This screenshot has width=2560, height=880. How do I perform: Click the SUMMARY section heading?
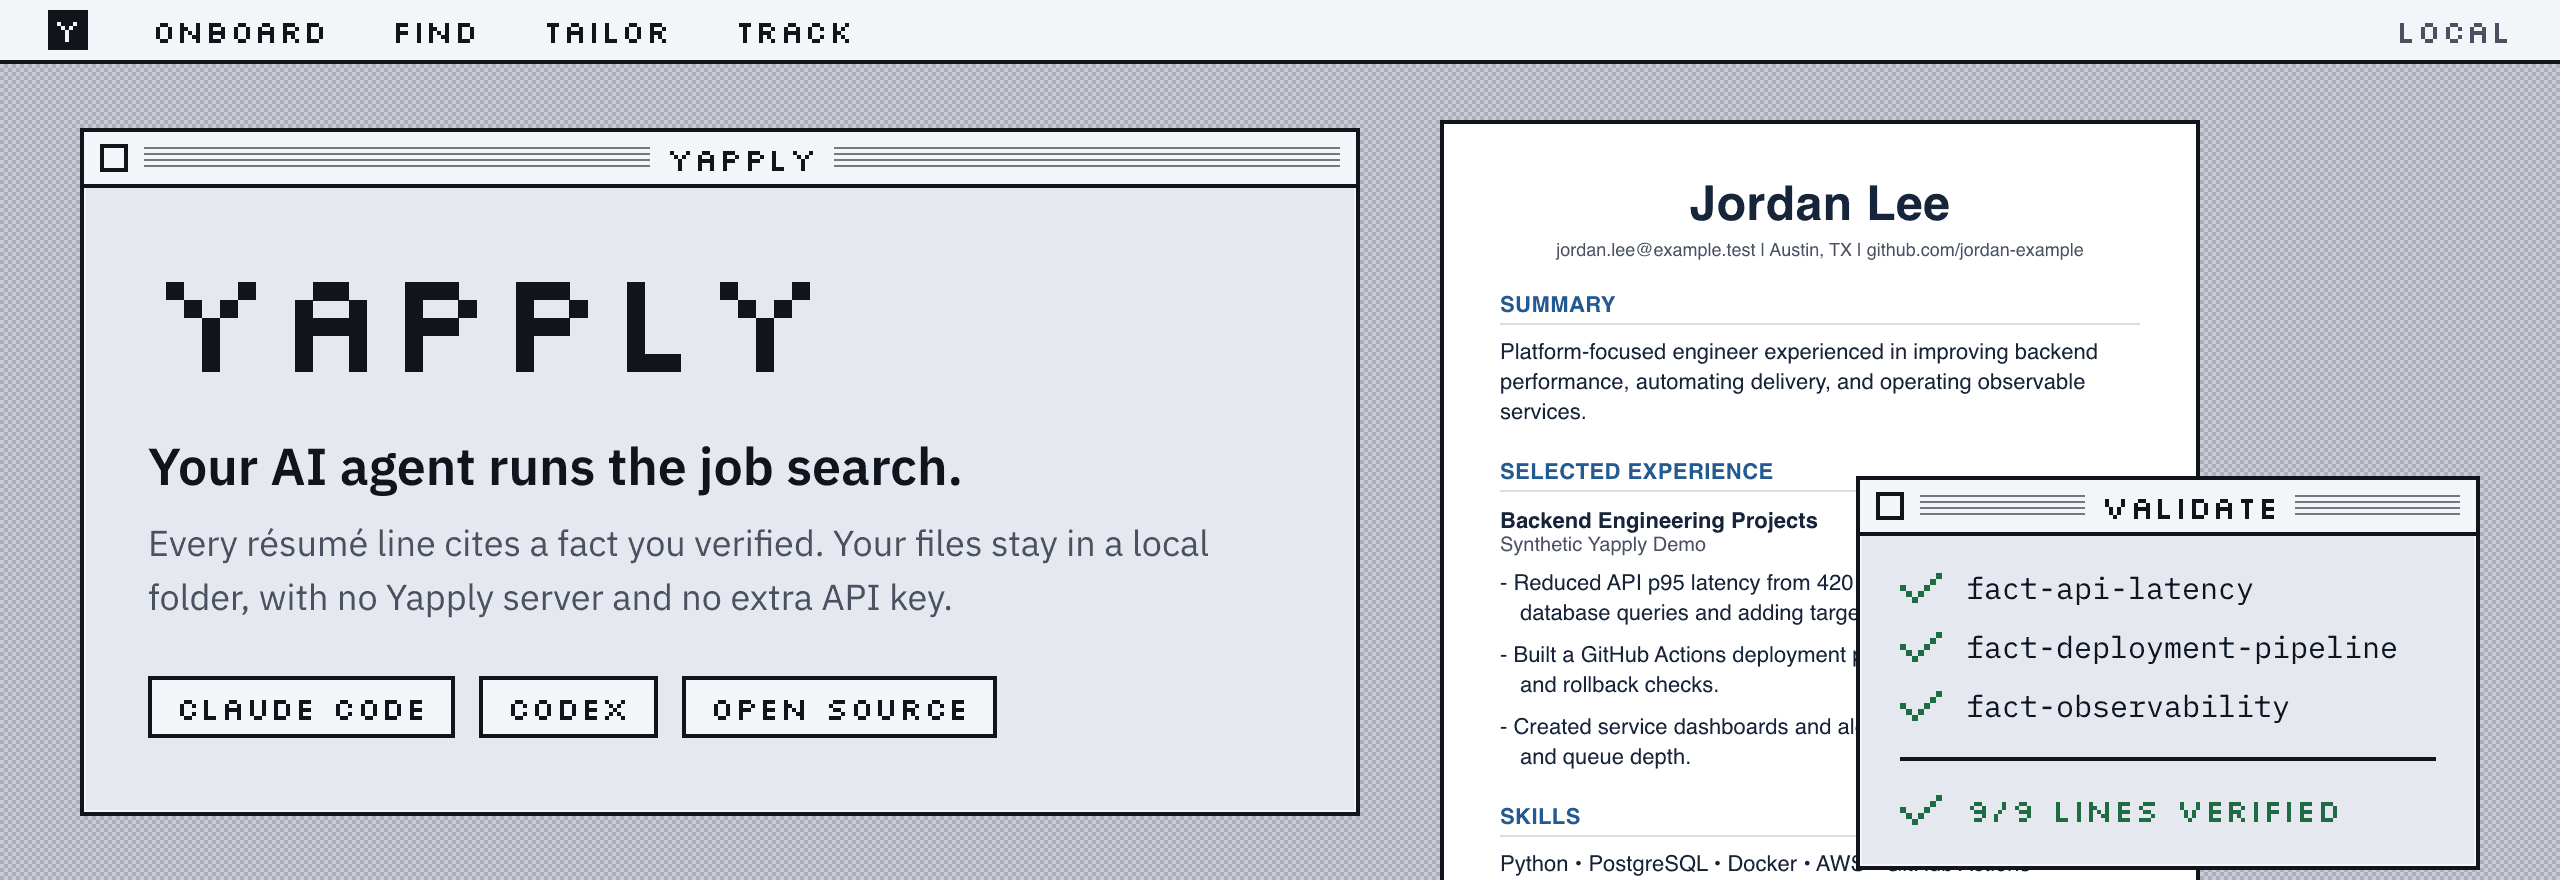(x=1557, y=304)
